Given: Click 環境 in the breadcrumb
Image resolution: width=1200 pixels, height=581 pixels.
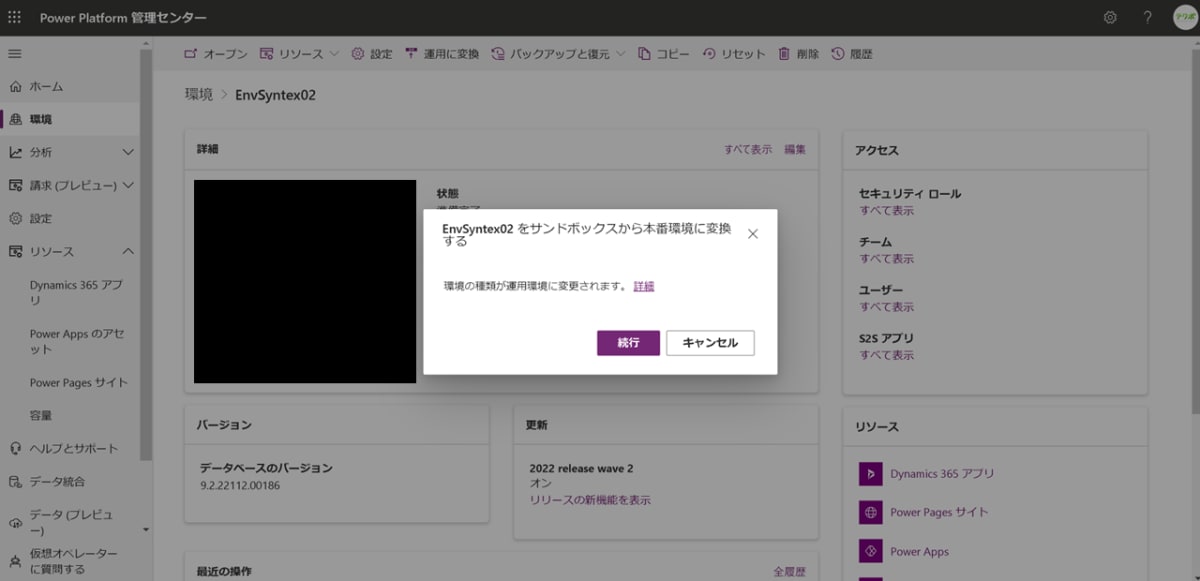Looking at the screenshot, I should pyautogui.click(x=199, y=94).
